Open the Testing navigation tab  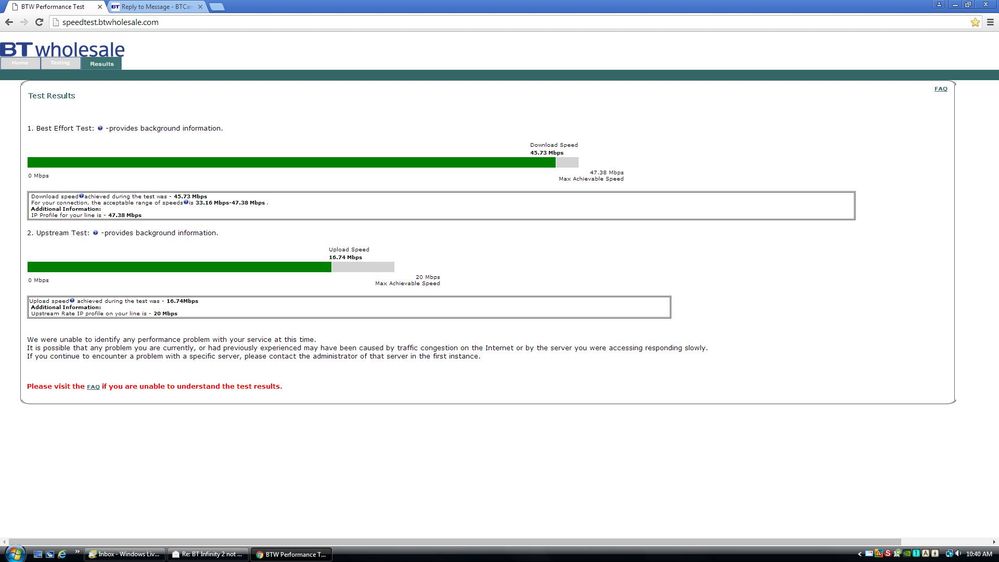(61, 63)
